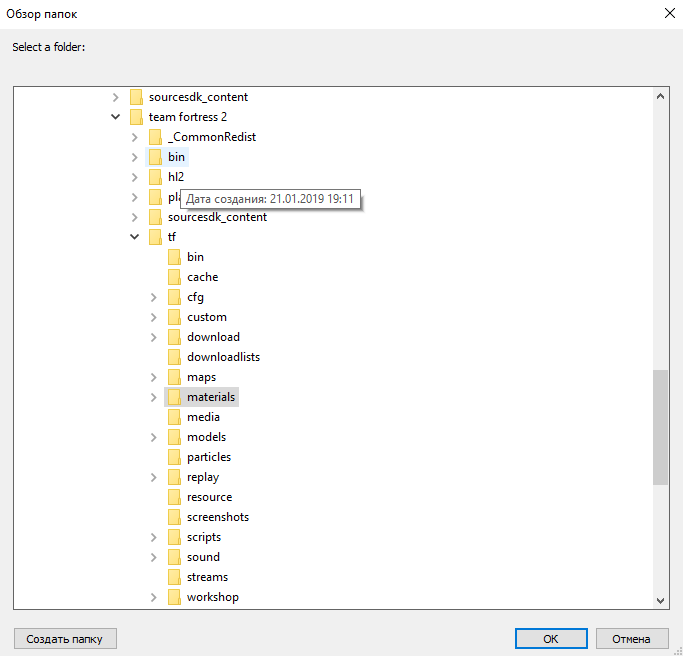
Task: Expand the workshop folder chevron
Action: click(x=154, y=597)
